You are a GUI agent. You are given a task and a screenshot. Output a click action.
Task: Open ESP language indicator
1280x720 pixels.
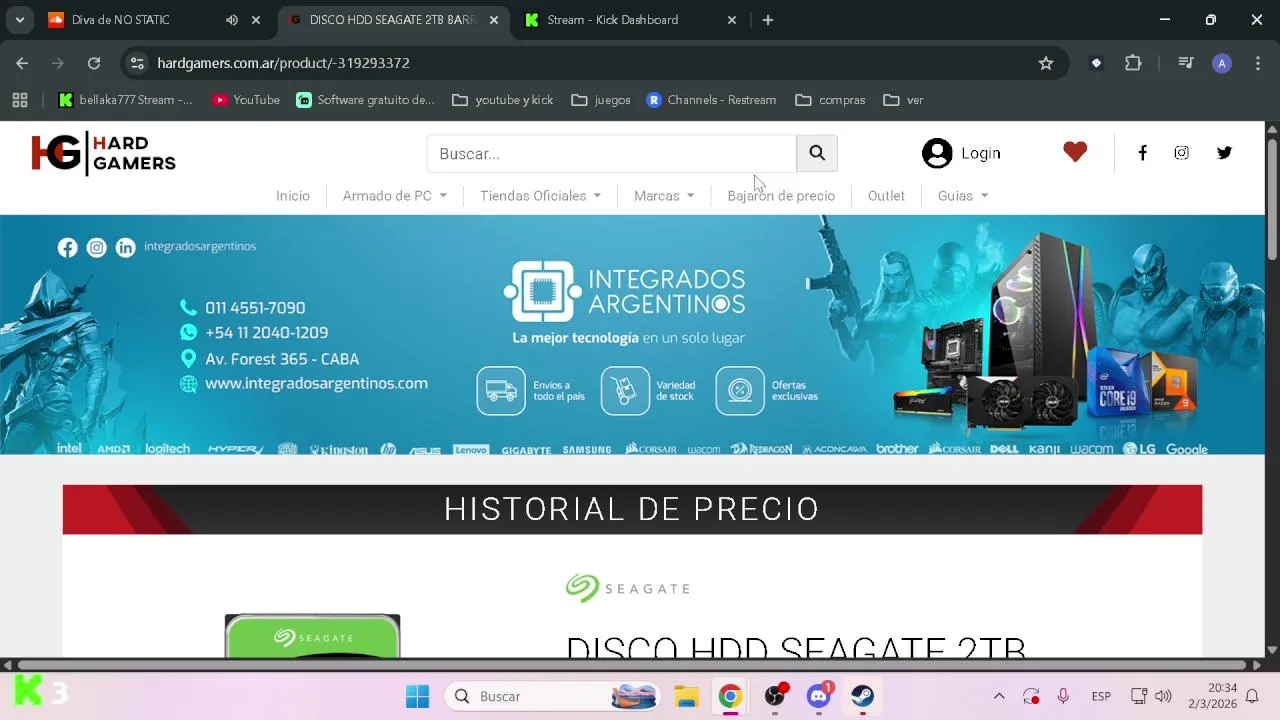[1101, 696]
